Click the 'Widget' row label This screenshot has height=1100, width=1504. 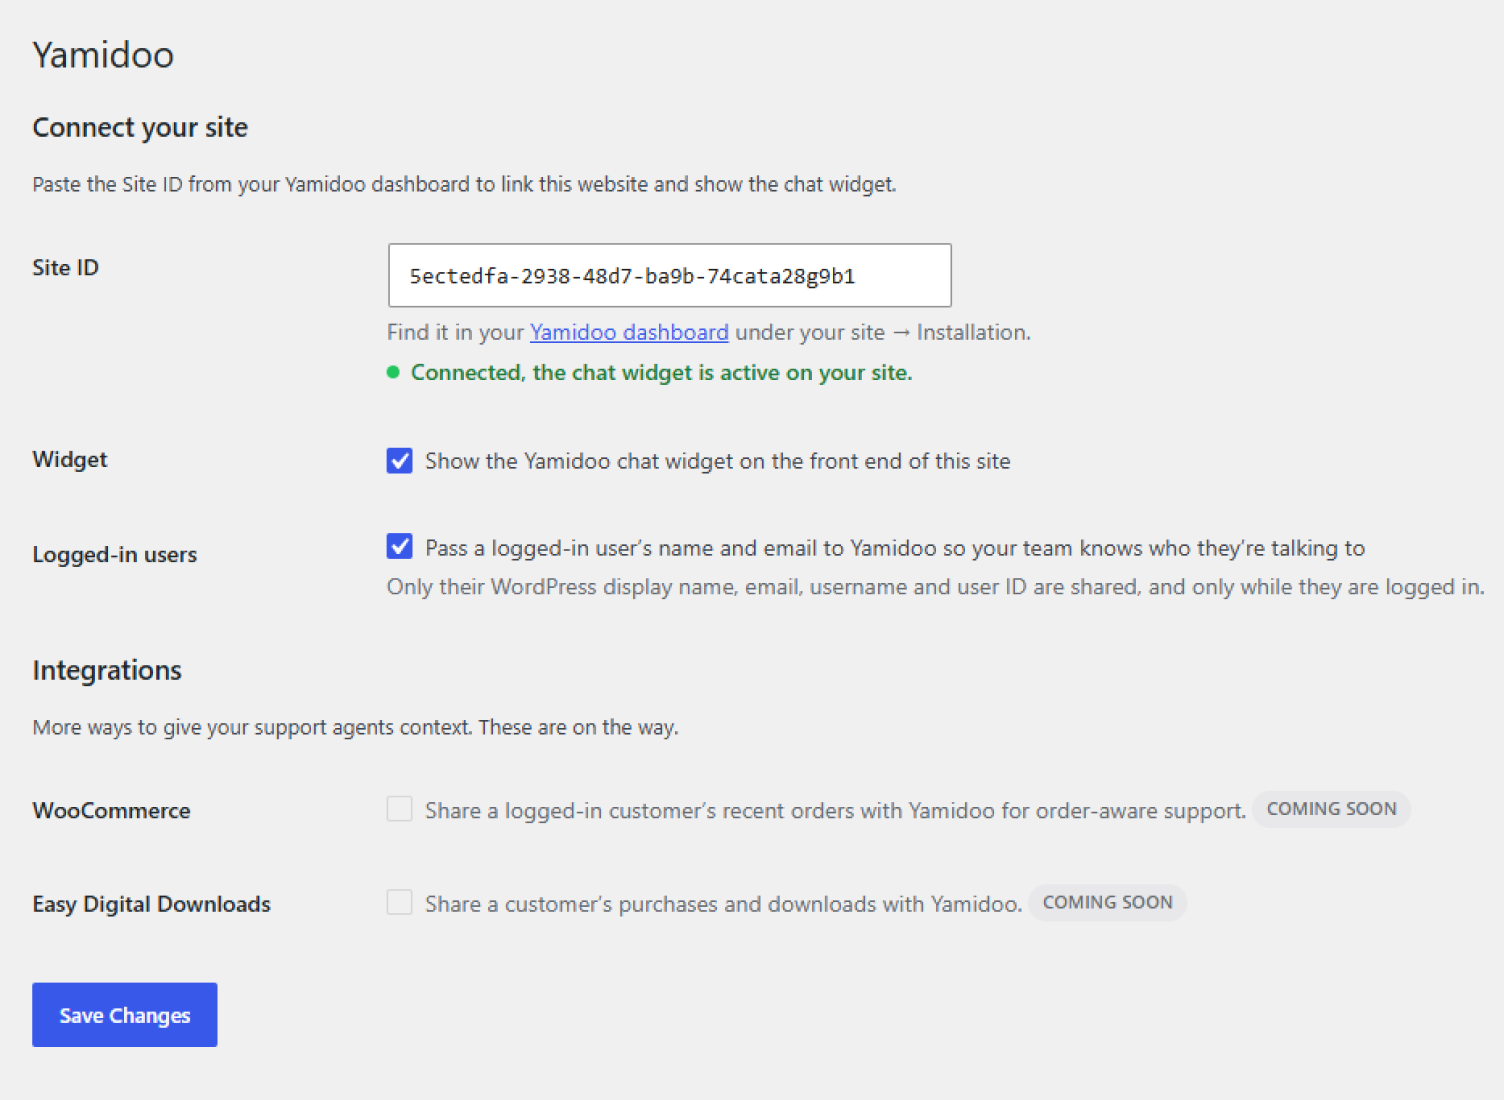pos(69,459)
